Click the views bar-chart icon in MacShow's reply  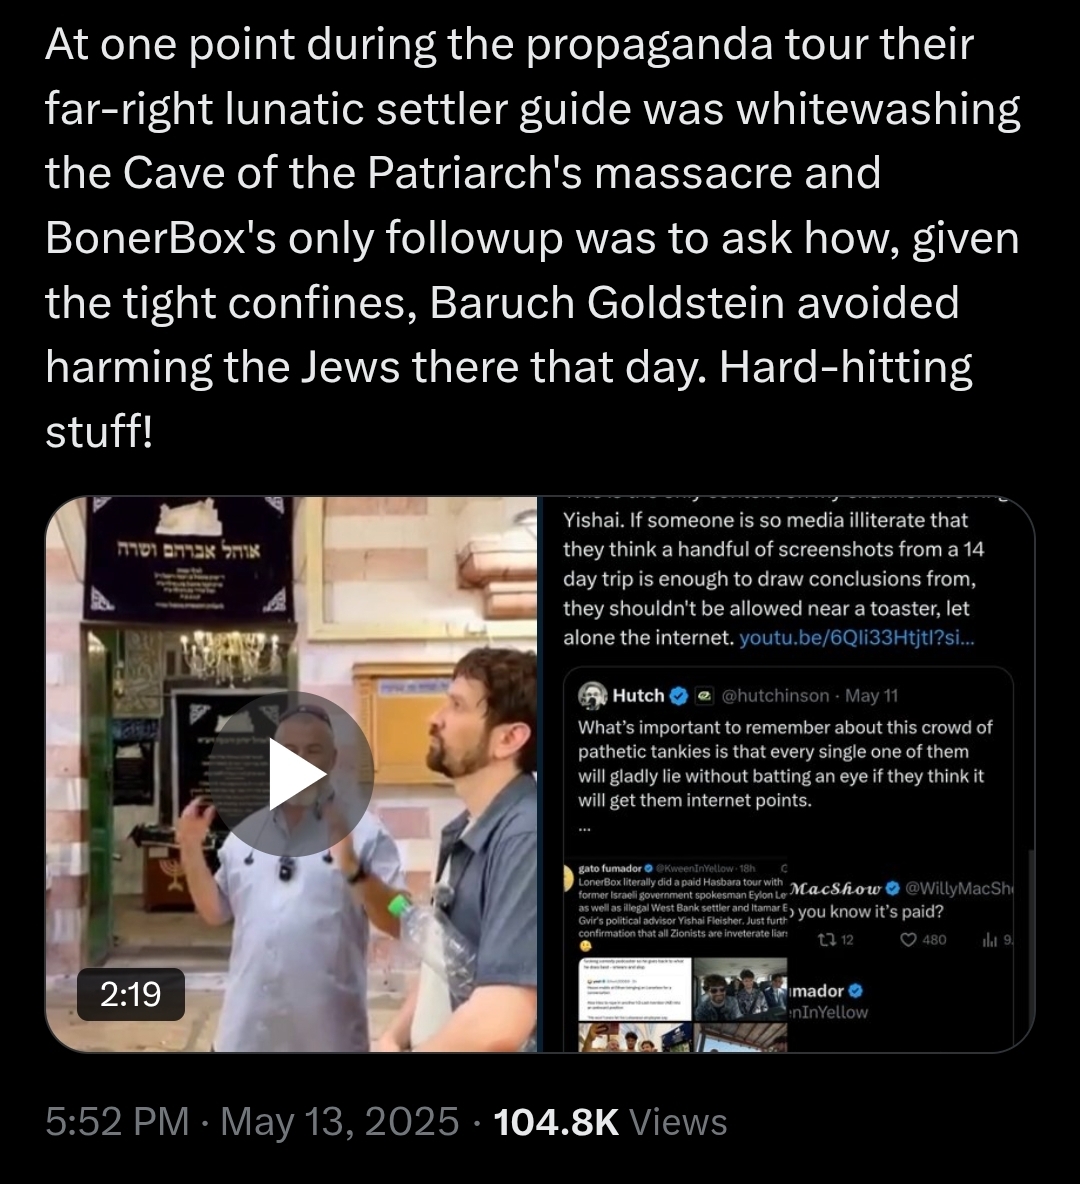pyautogui.click(x=989, y=940)
